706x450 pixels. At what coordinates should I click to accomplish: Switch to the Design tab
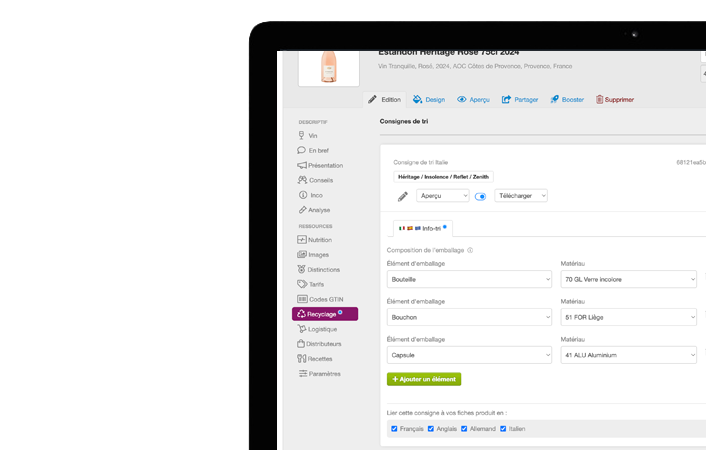coord(429,100)
